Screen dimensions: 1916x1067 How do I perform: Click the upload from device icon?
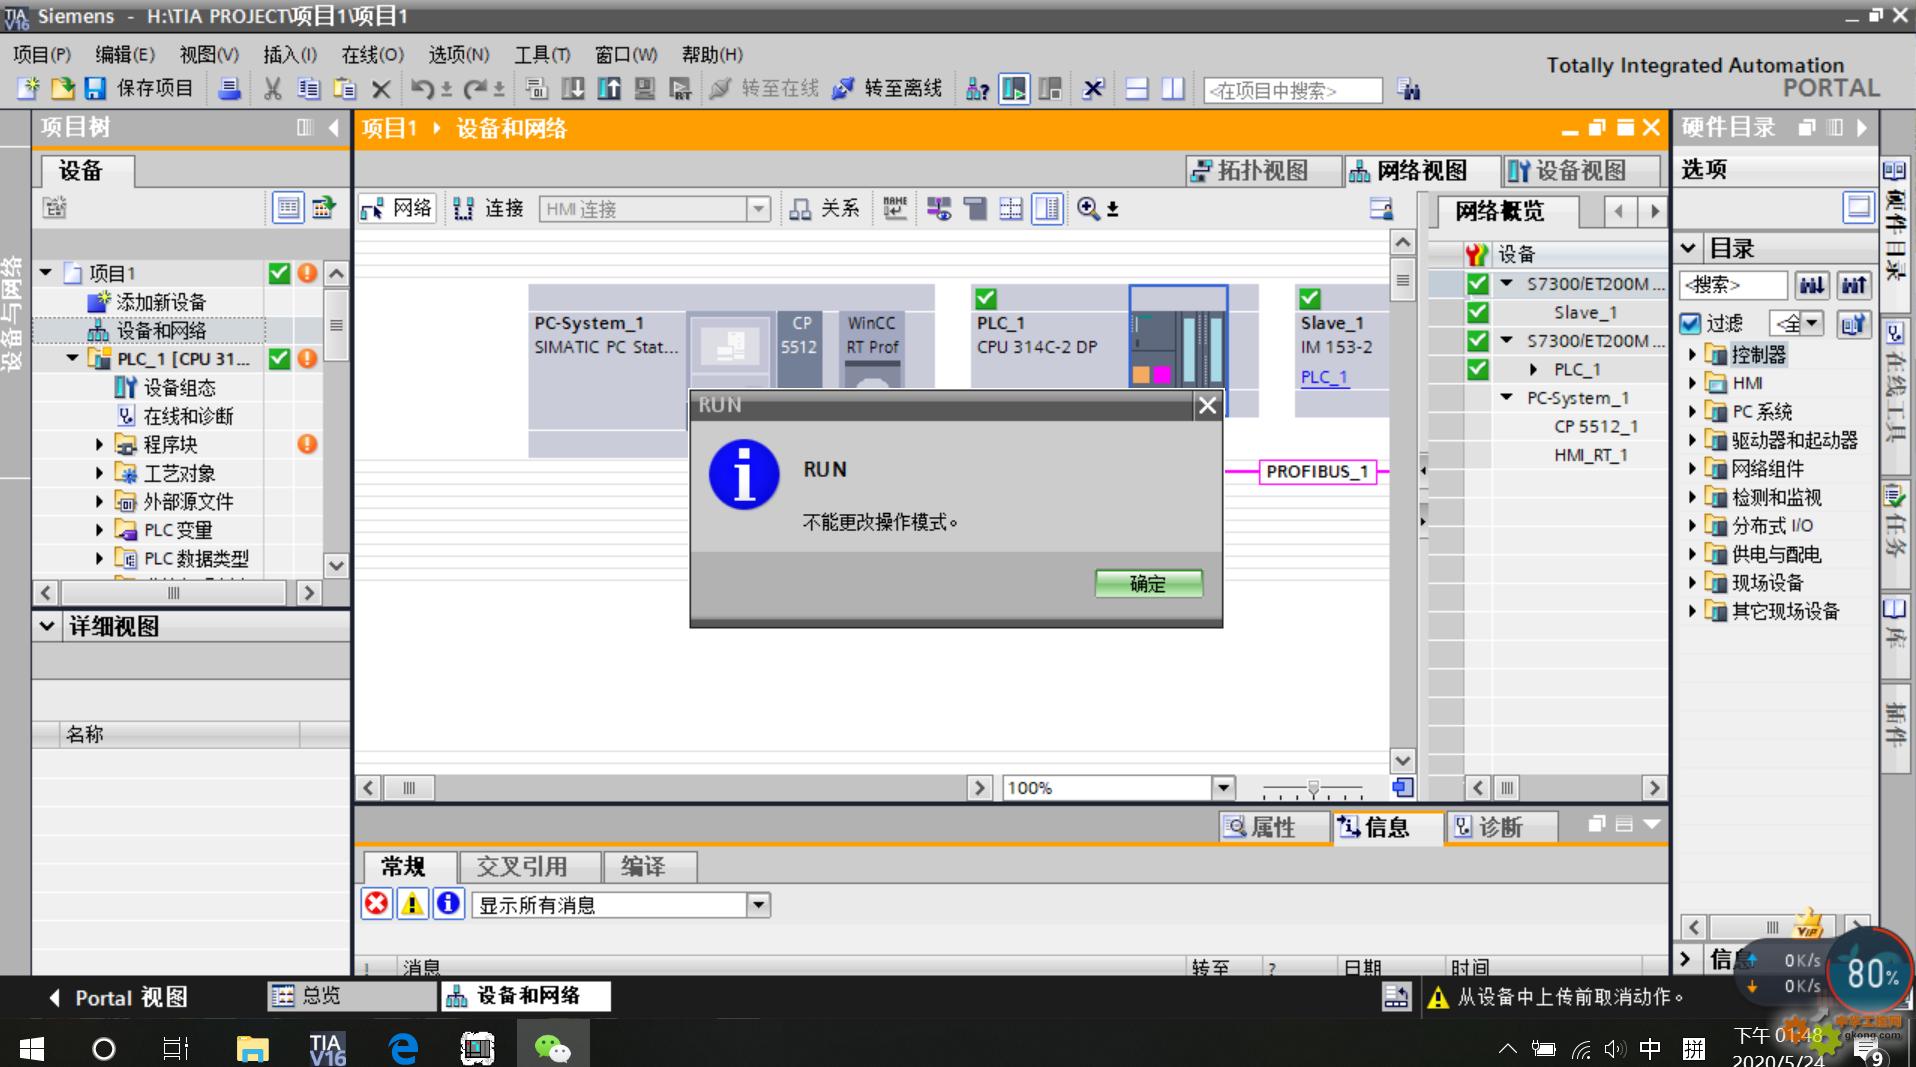point(609,89)
